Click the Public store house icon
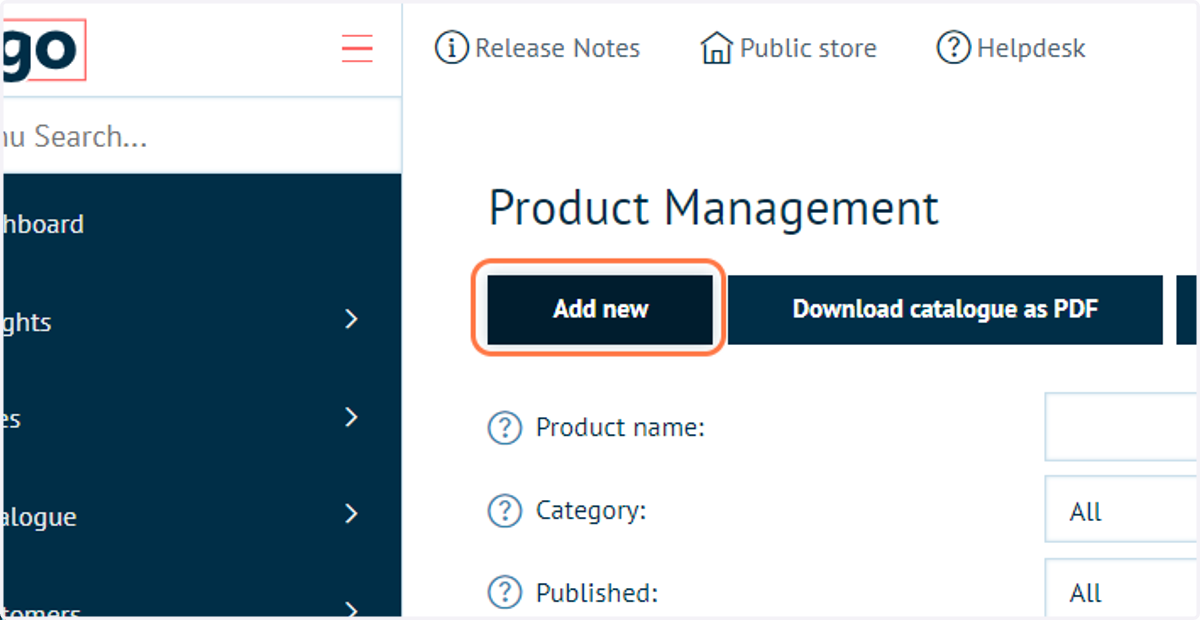 click(x=717, y=48)
